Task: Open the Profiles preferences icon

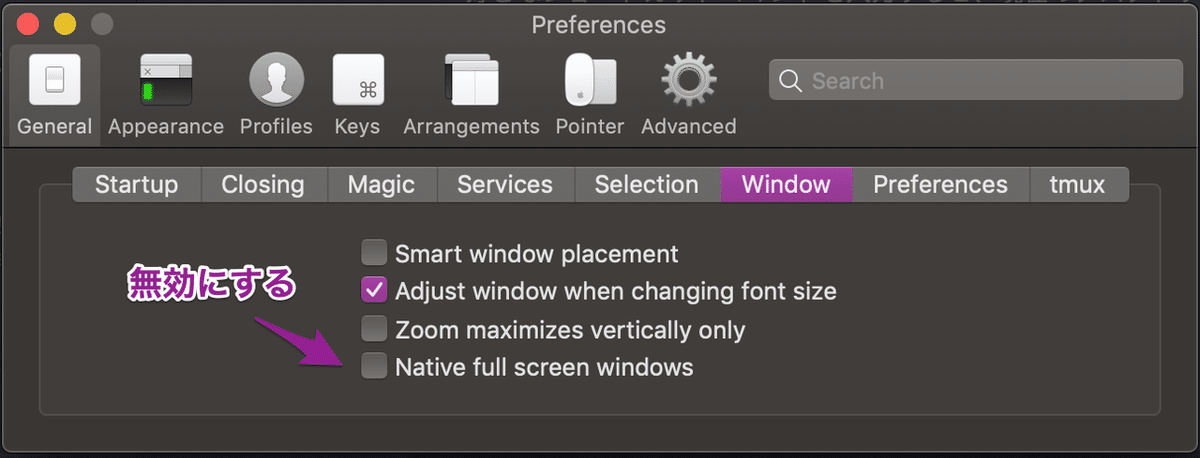Action: click(x=276, y=81)
